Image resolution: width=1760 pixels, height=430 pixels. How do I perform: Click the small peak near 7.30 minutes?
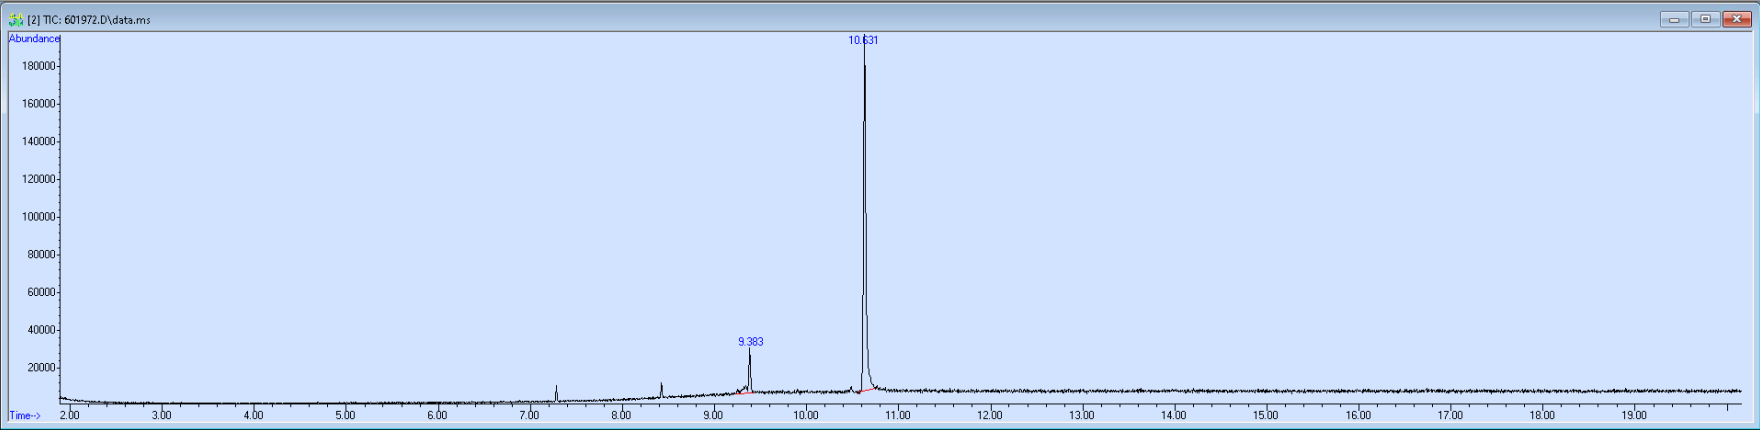[x=556, y=393]
